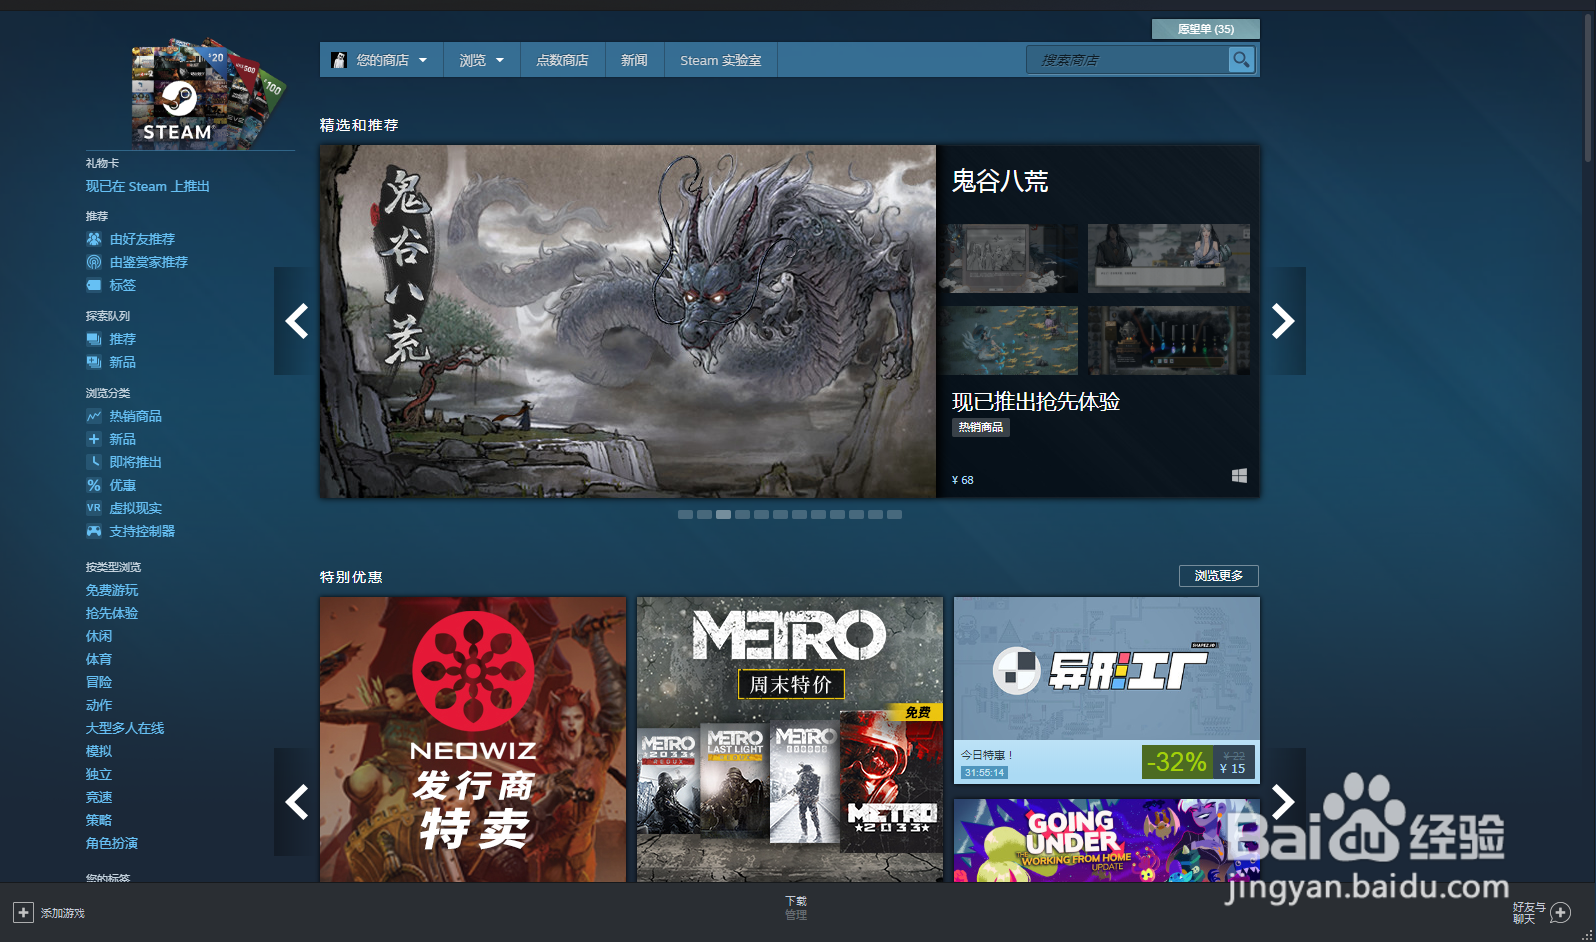Open 由鉴赏家推荐 link
The width and height of the screenshot is (1596, 942).
coord(149,262)
